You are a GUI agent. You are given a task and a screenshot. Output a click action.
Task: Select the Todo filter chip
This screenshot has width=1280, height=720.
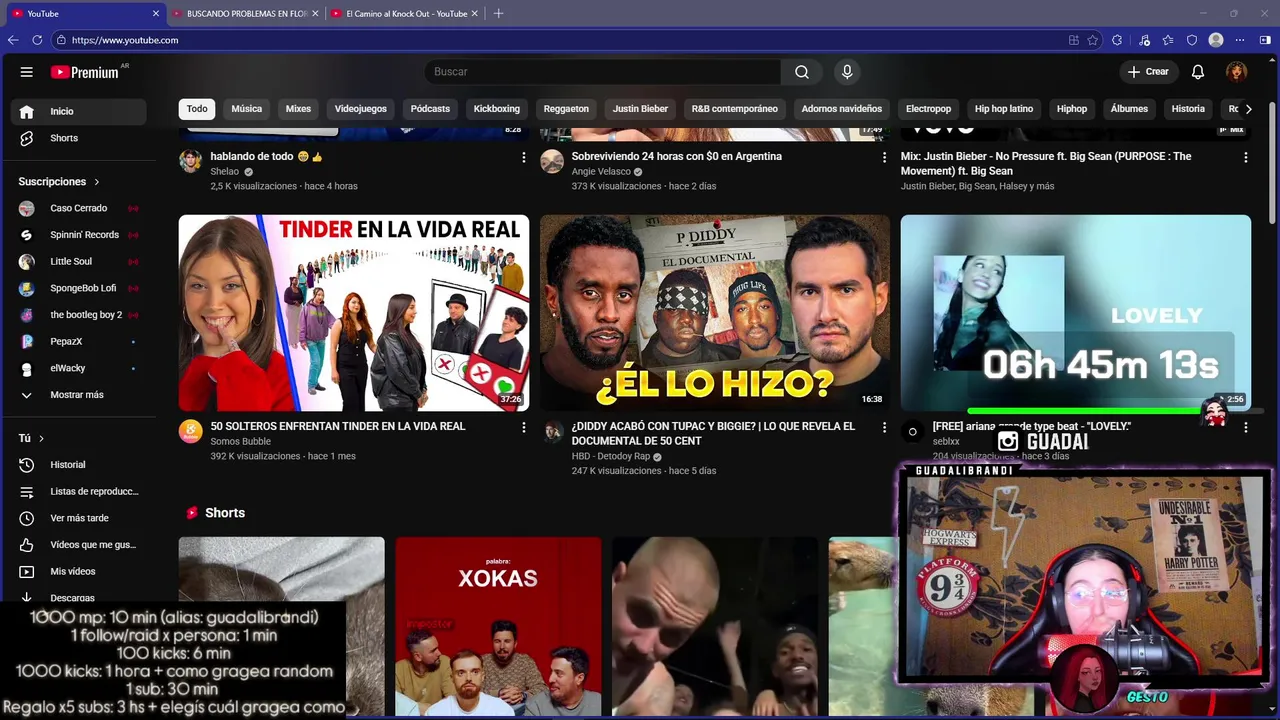point(197,109)
